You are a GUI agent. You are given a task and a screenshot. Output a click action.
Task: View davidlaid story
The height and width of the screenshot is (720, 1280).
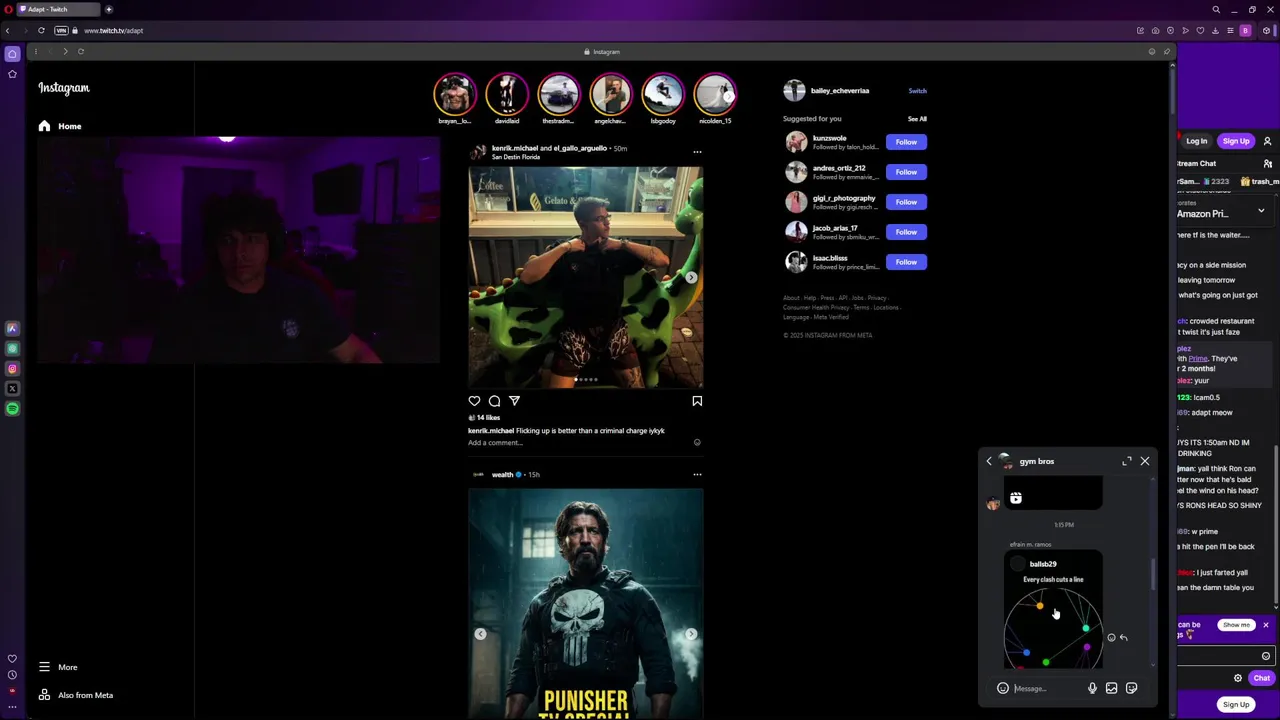coord(507,95)
